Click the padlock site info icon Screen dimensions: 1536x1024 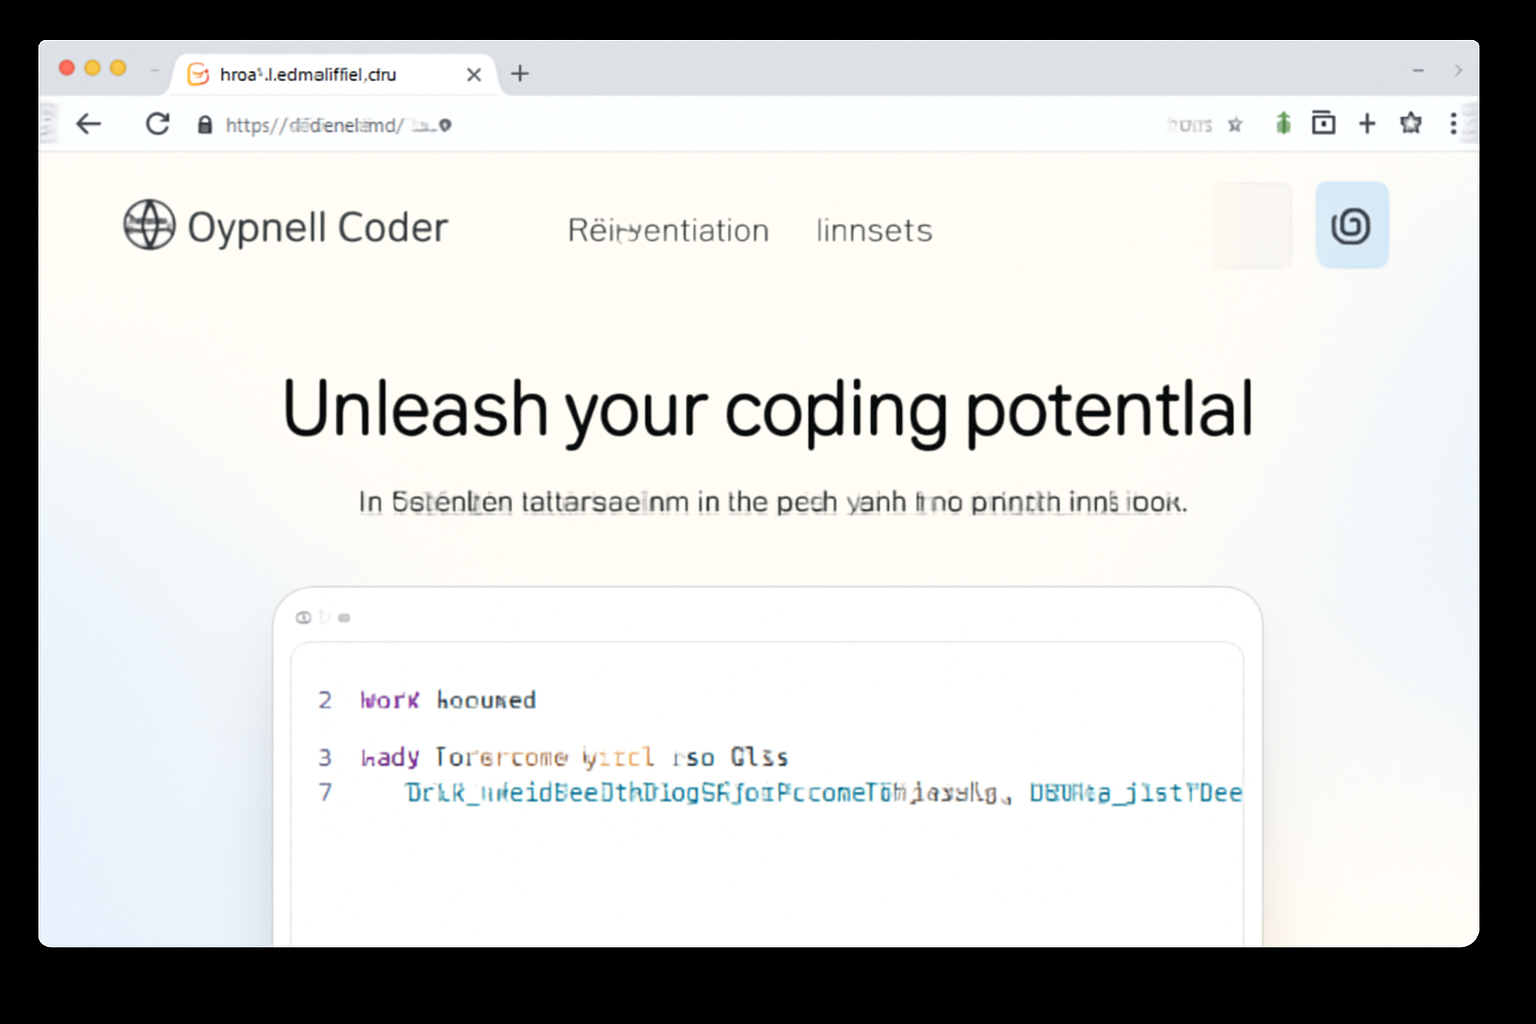[205, 125]
